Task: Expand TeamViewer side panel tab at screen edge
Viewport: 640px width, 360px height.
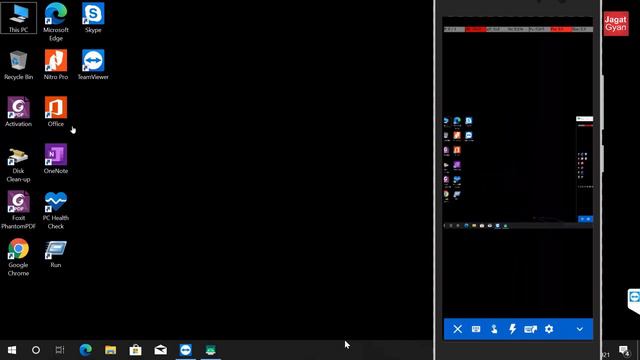Action: click(x=634, y=300)
